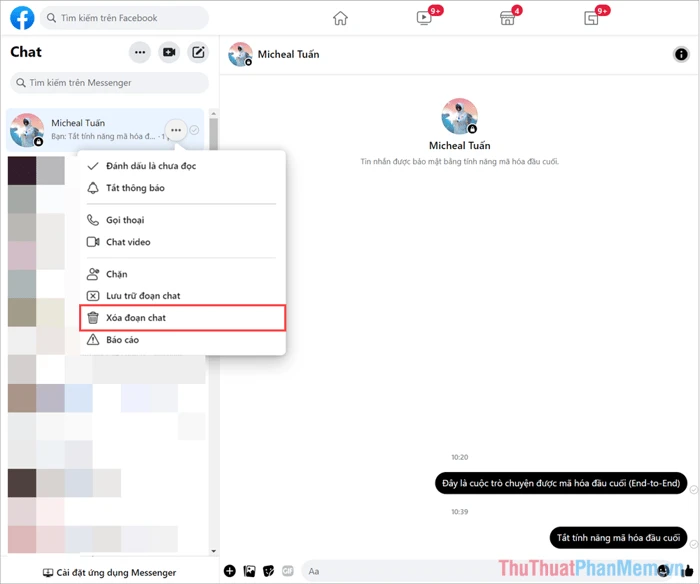Click the Micheal Tuấn avatar in chat header
This screenshot has width=700, height=584.
click(x=240, y=54)
